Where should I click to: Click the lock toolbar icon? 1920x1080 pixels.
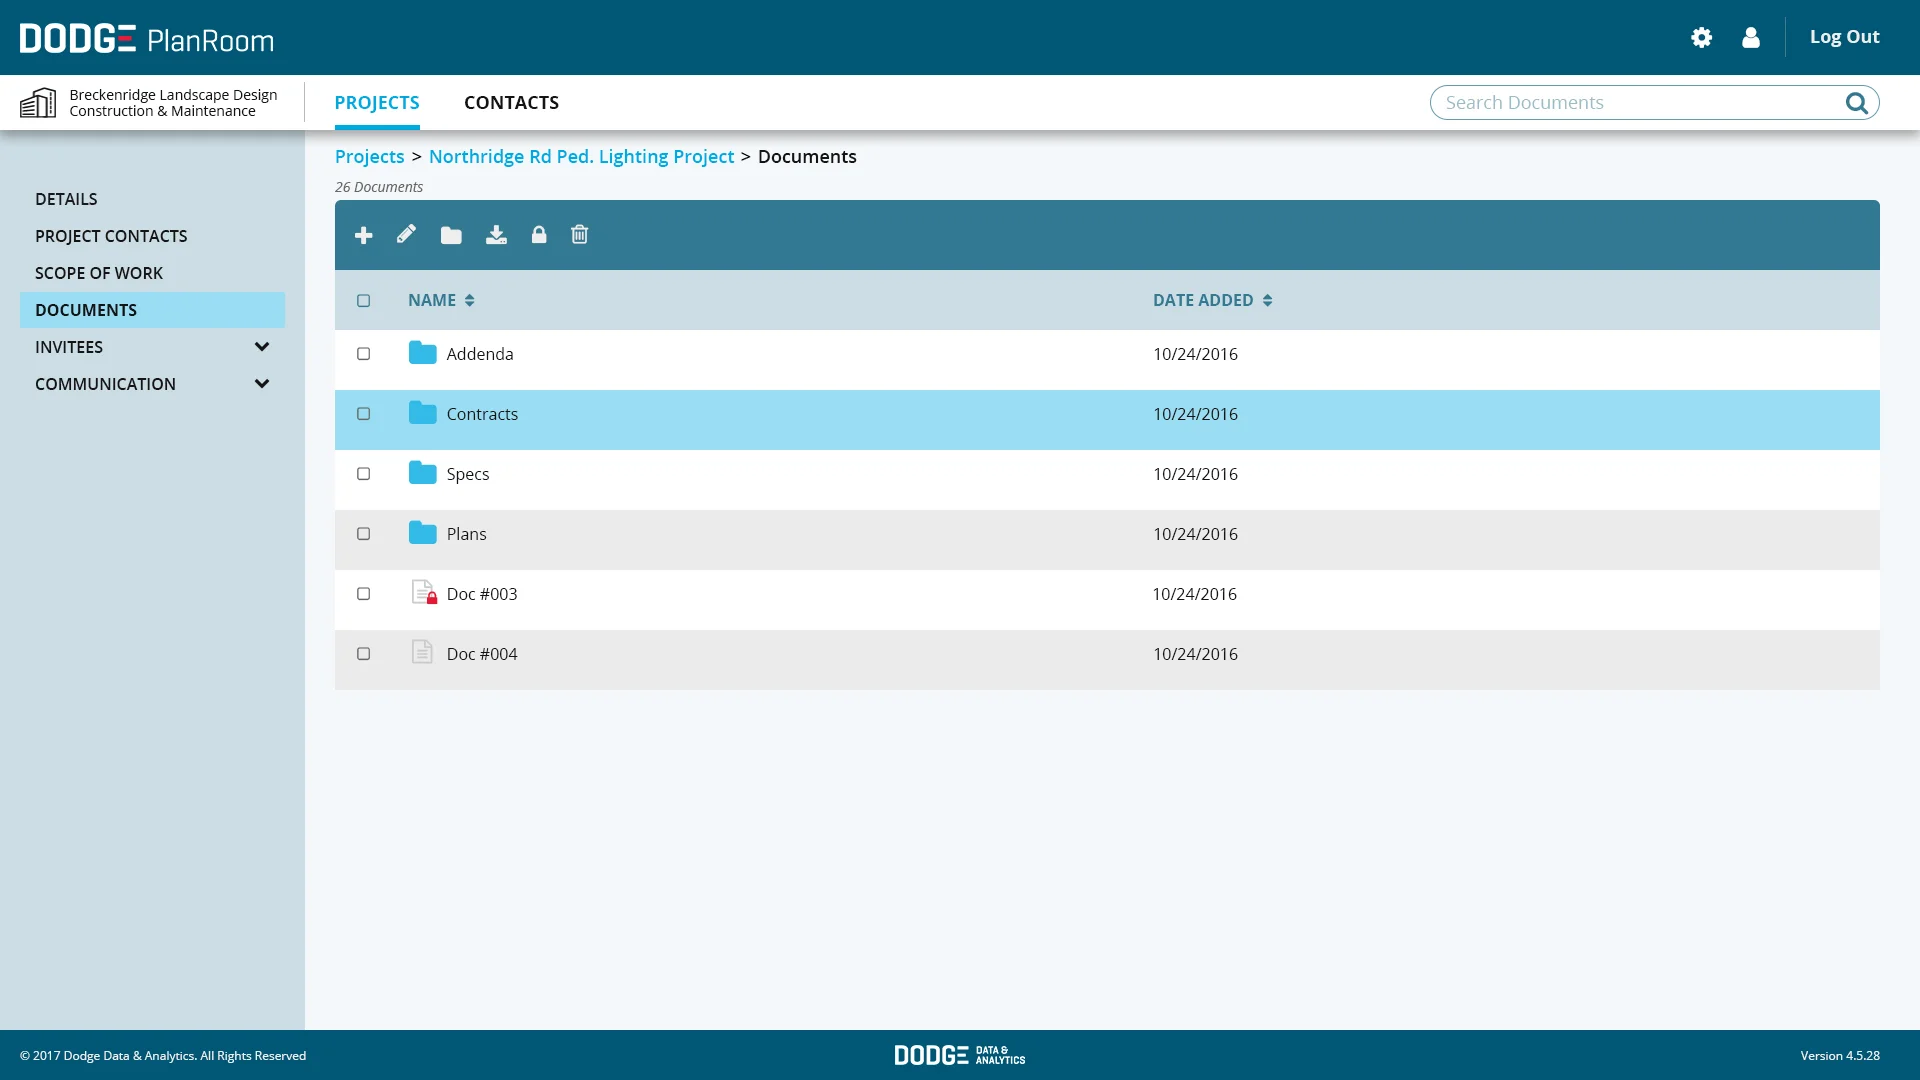[x=539, y=235]
